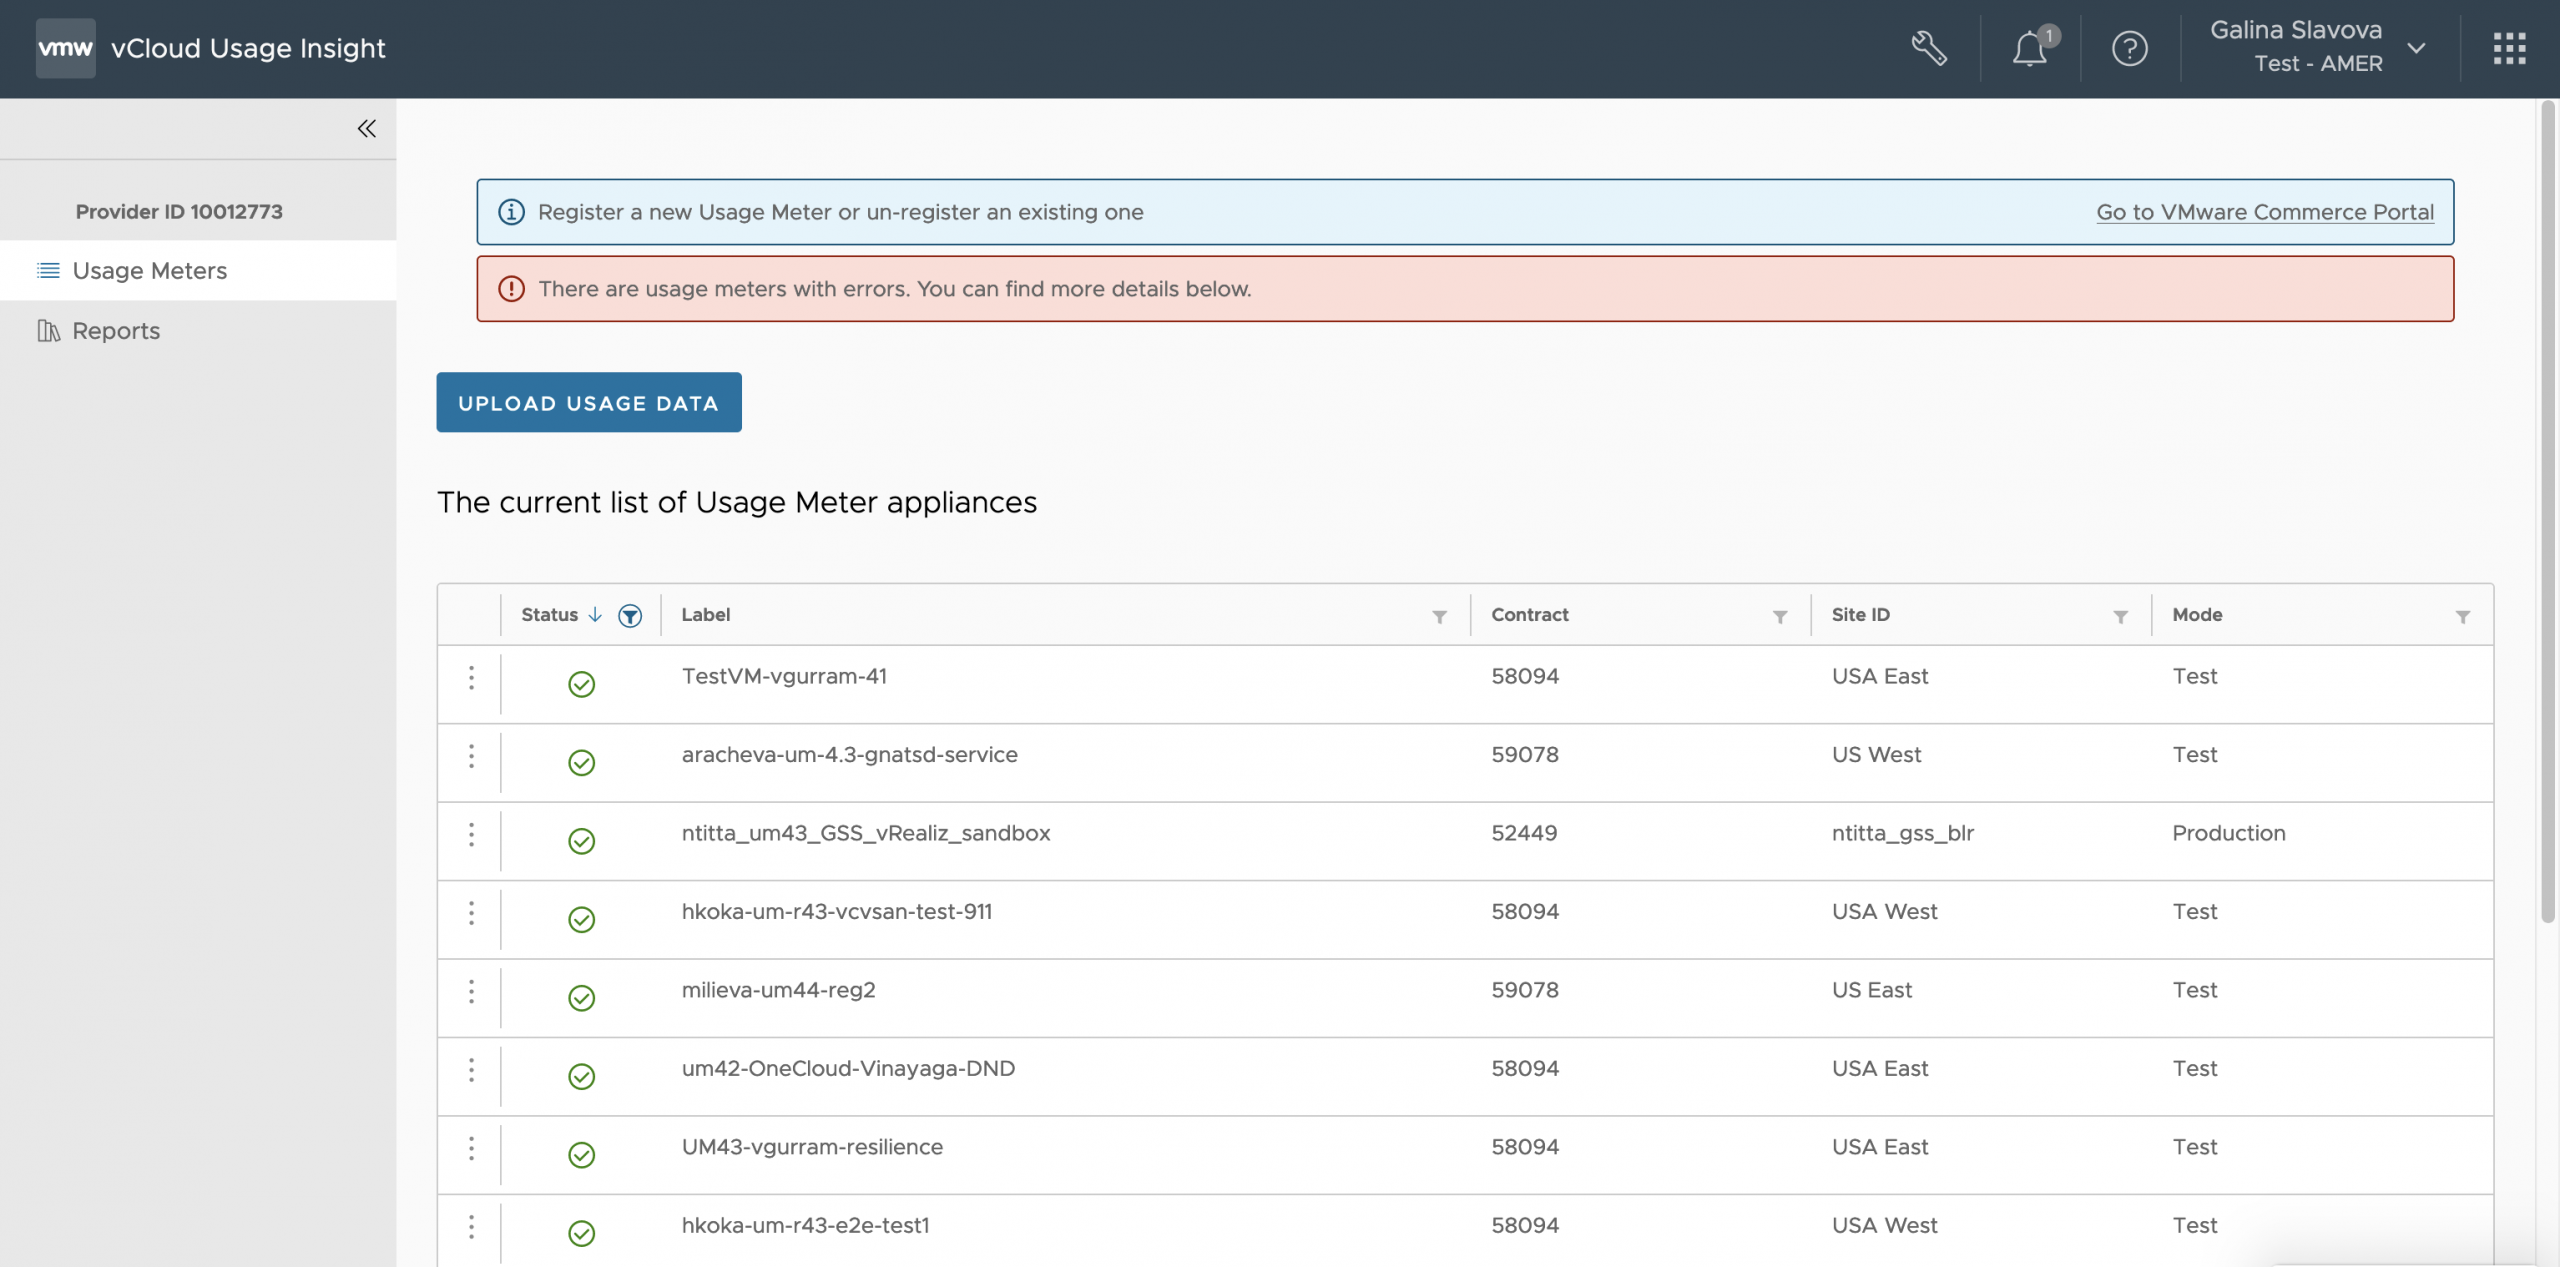Click the Contract column filter icon

pyautogui.click(x=1780, y=617)
